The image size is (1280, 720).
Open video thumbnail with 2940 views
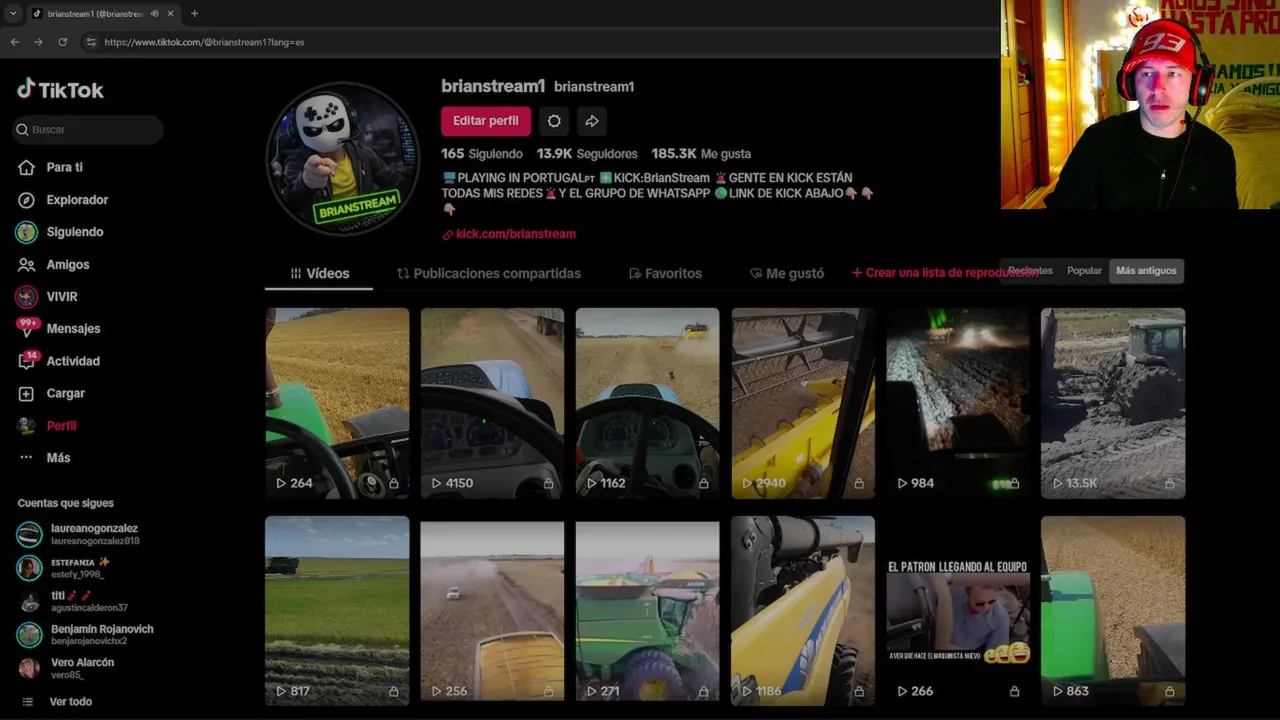click(803, 403)
